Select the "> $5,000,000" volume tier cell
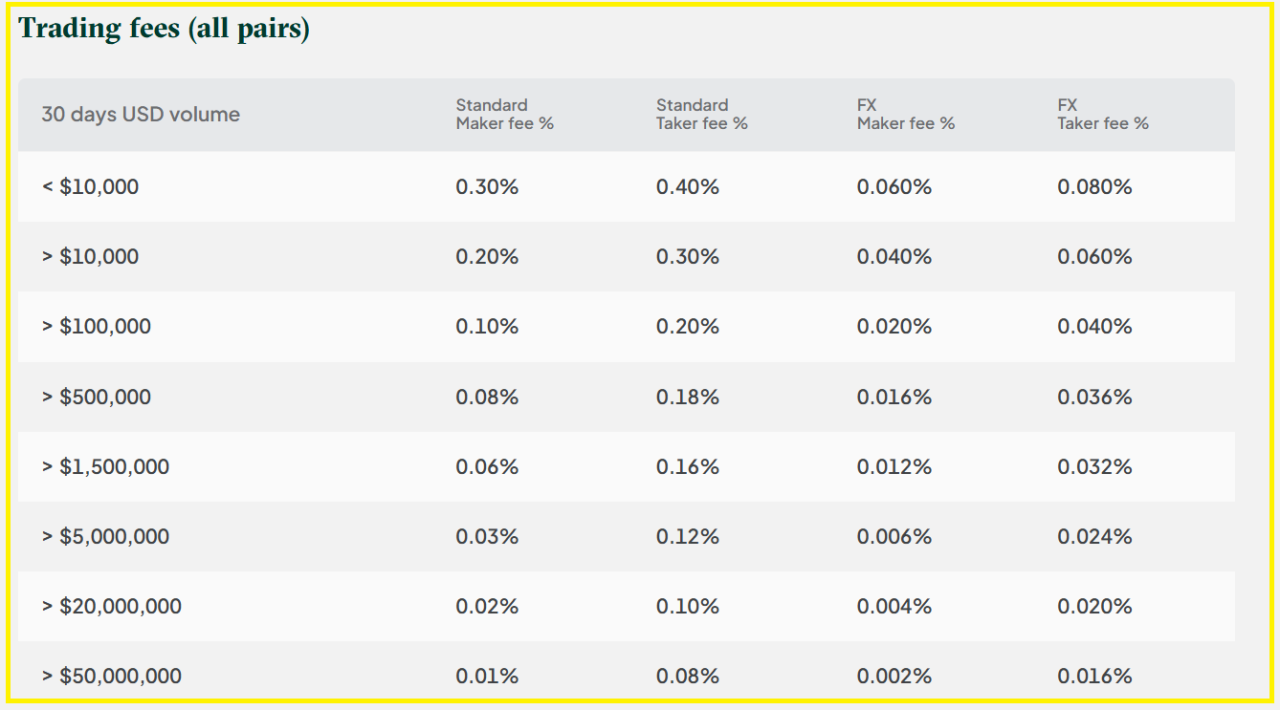 pyautogui.click(x=105, y=537)
